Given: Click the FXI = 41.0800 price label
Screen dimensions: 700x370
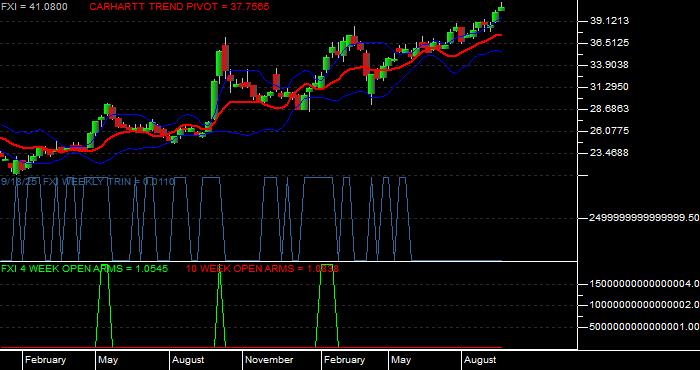Looking at the screenshot, I should [x=34, y=7].
